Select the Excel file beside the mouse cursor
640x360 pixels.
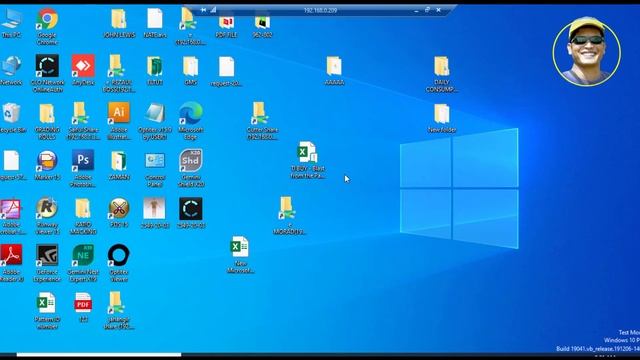307,152
